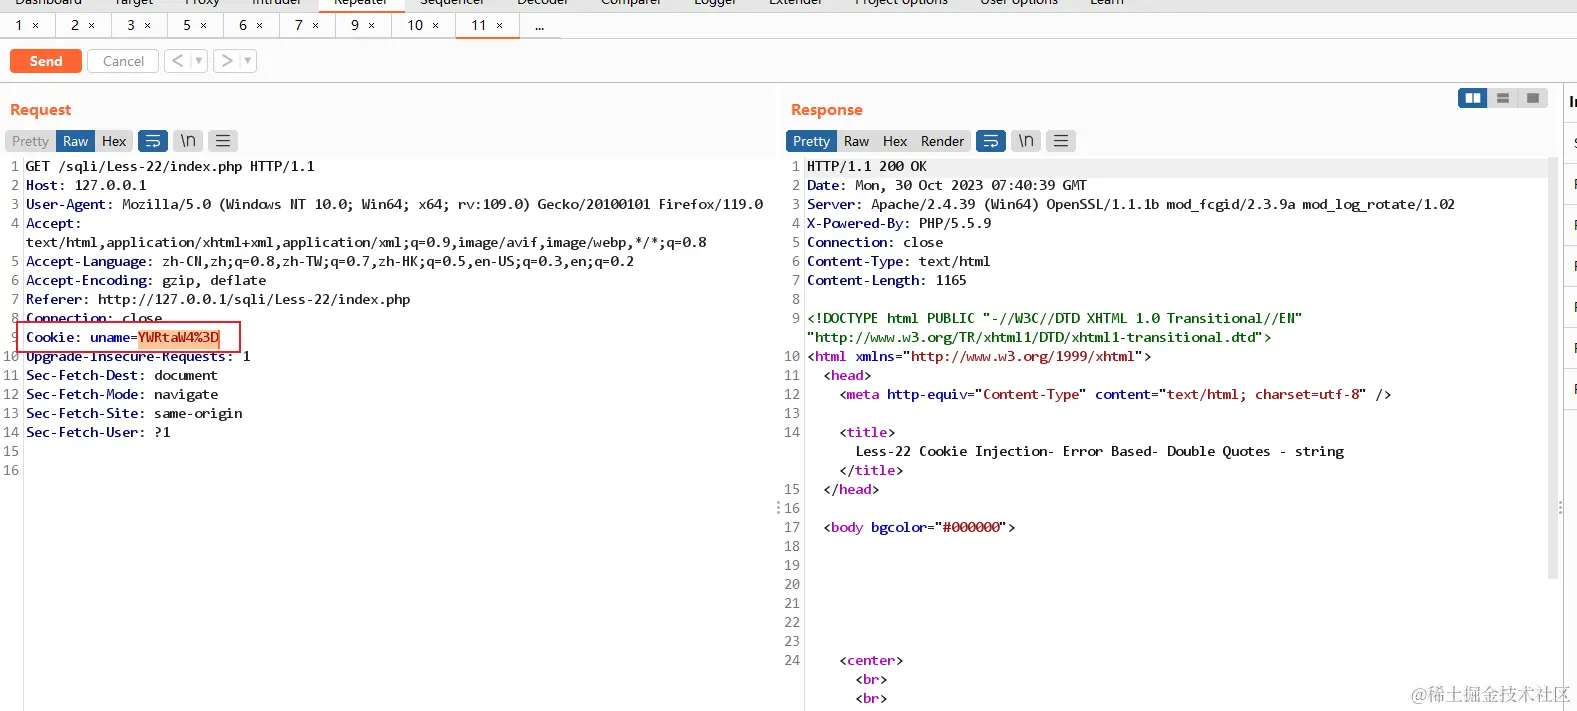Choose top-bottom layout icon
The height and width of the screenshot is (711, 1577).
[1502, 98]
